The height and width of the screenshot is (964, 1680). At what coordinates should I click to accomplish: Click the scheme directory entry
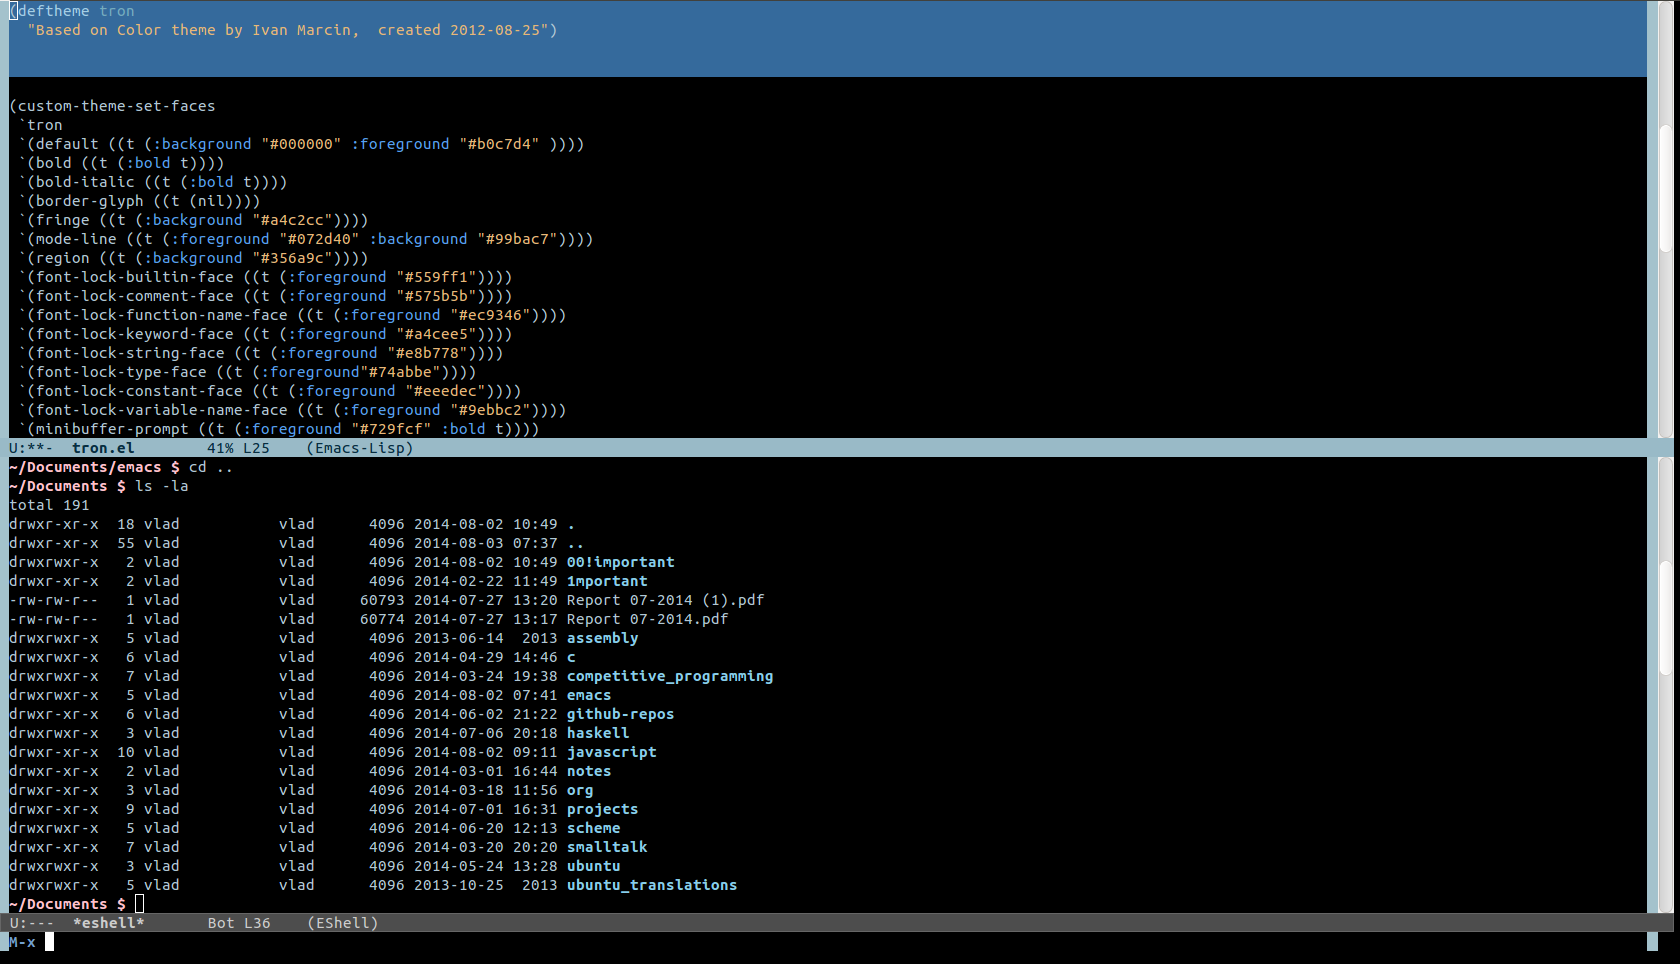594,828
